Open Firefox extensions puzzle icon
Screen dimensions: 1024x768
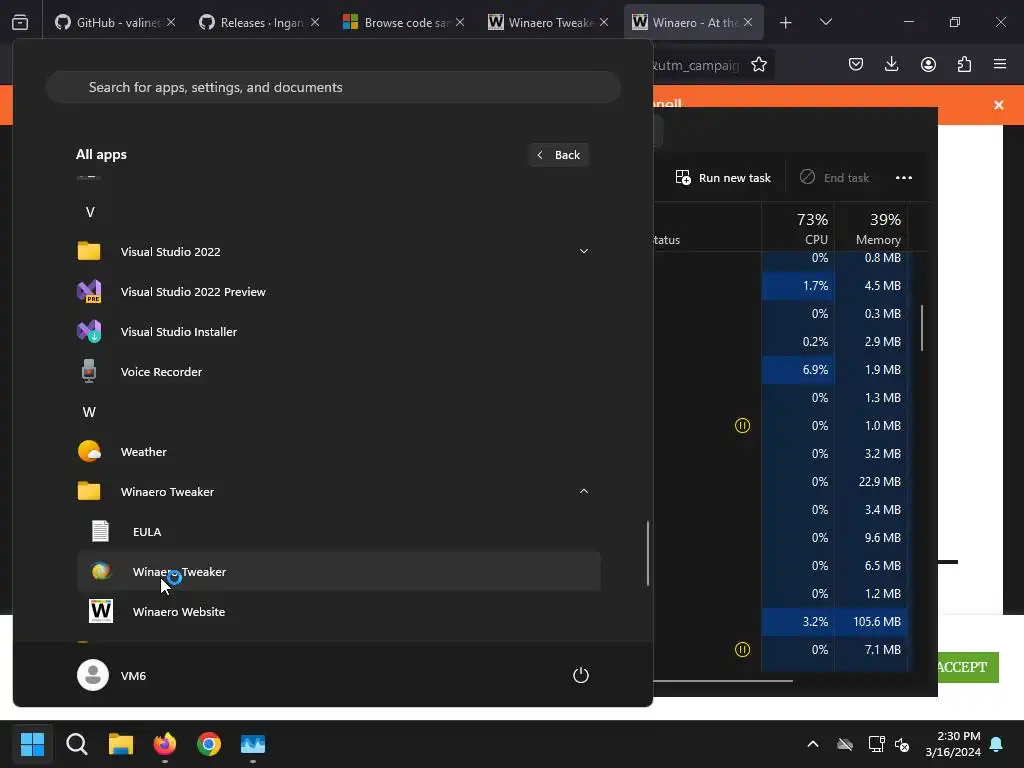tap(964, 64)
